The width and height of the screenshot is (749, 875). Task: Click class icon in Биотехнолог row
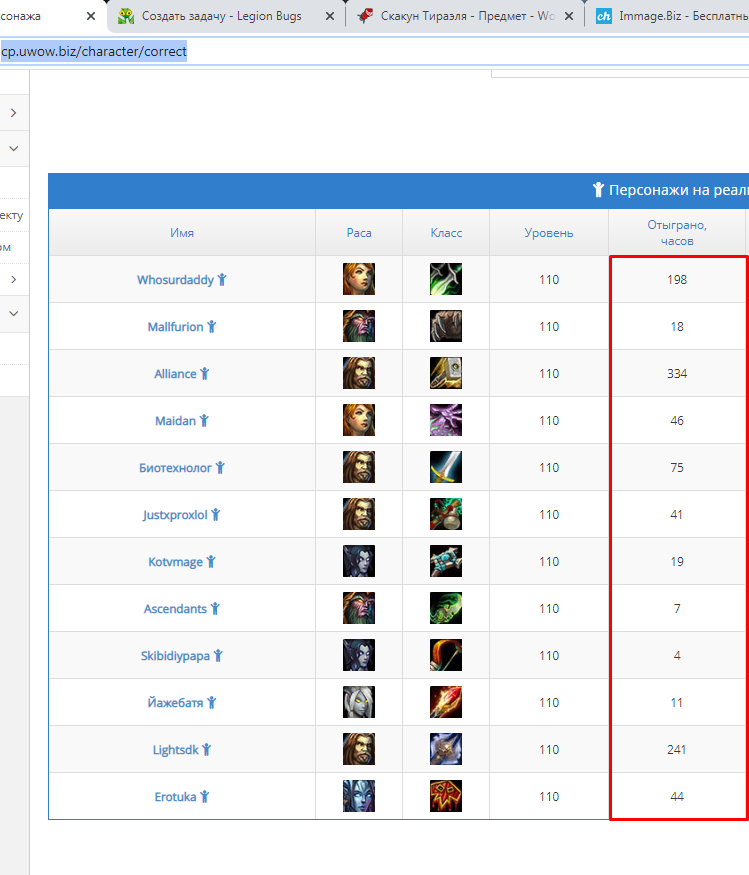pyautogui.click(x=446, y=467)
